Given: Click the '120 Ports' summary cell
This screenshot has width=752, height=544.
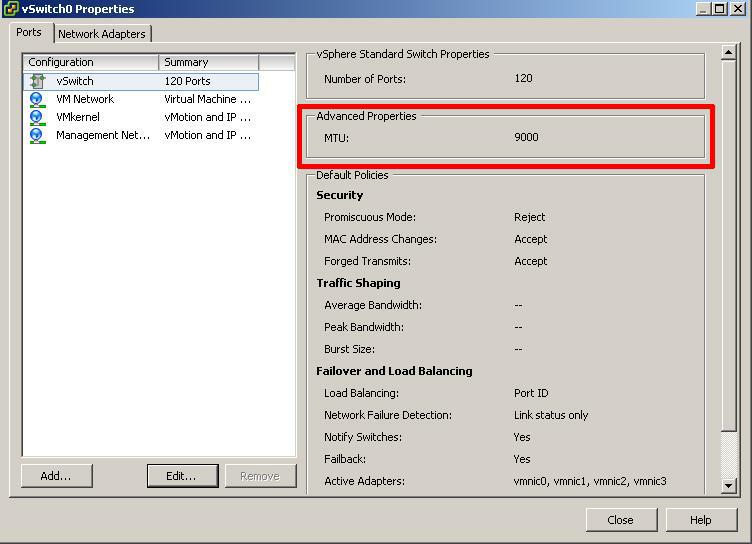Looking at the screenshot, I should [188, 81].
